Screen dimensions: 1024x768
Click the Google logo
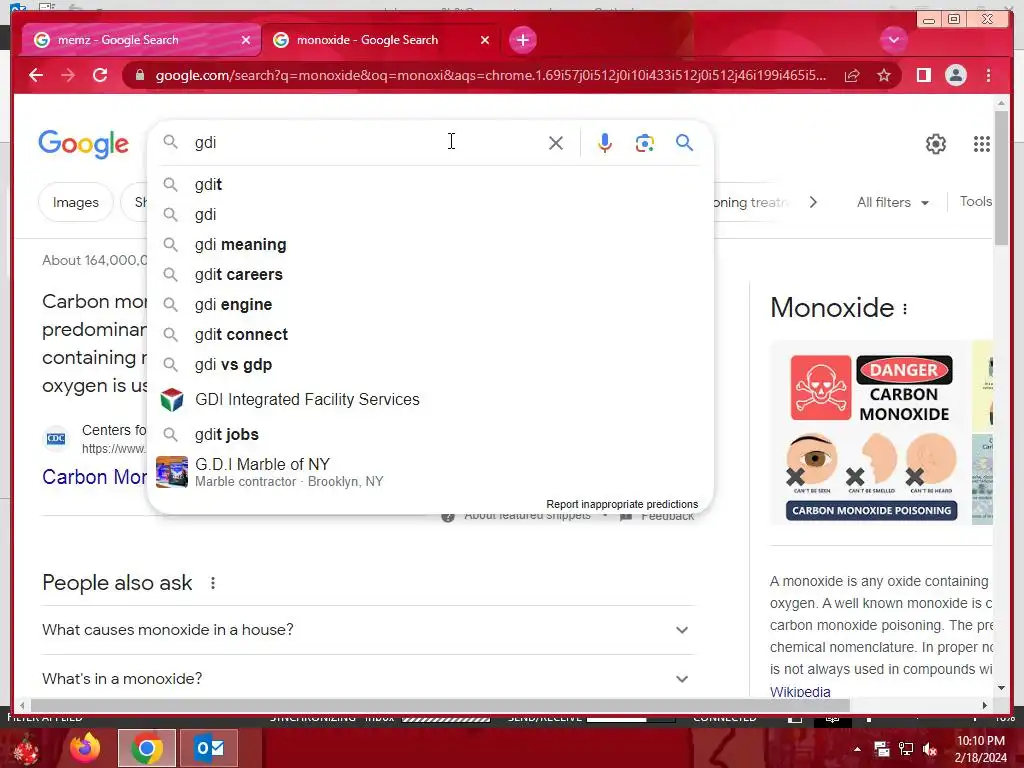[84, 144]
